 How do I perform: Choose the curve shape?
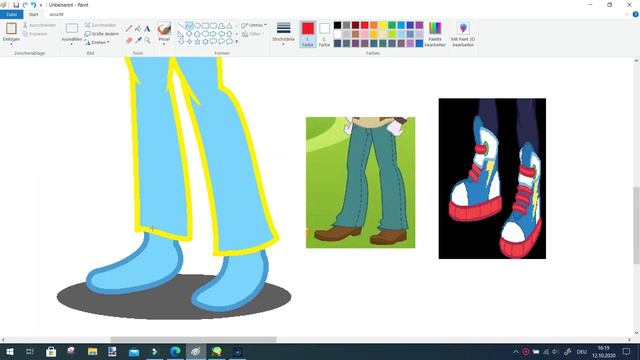click(189, 26)
